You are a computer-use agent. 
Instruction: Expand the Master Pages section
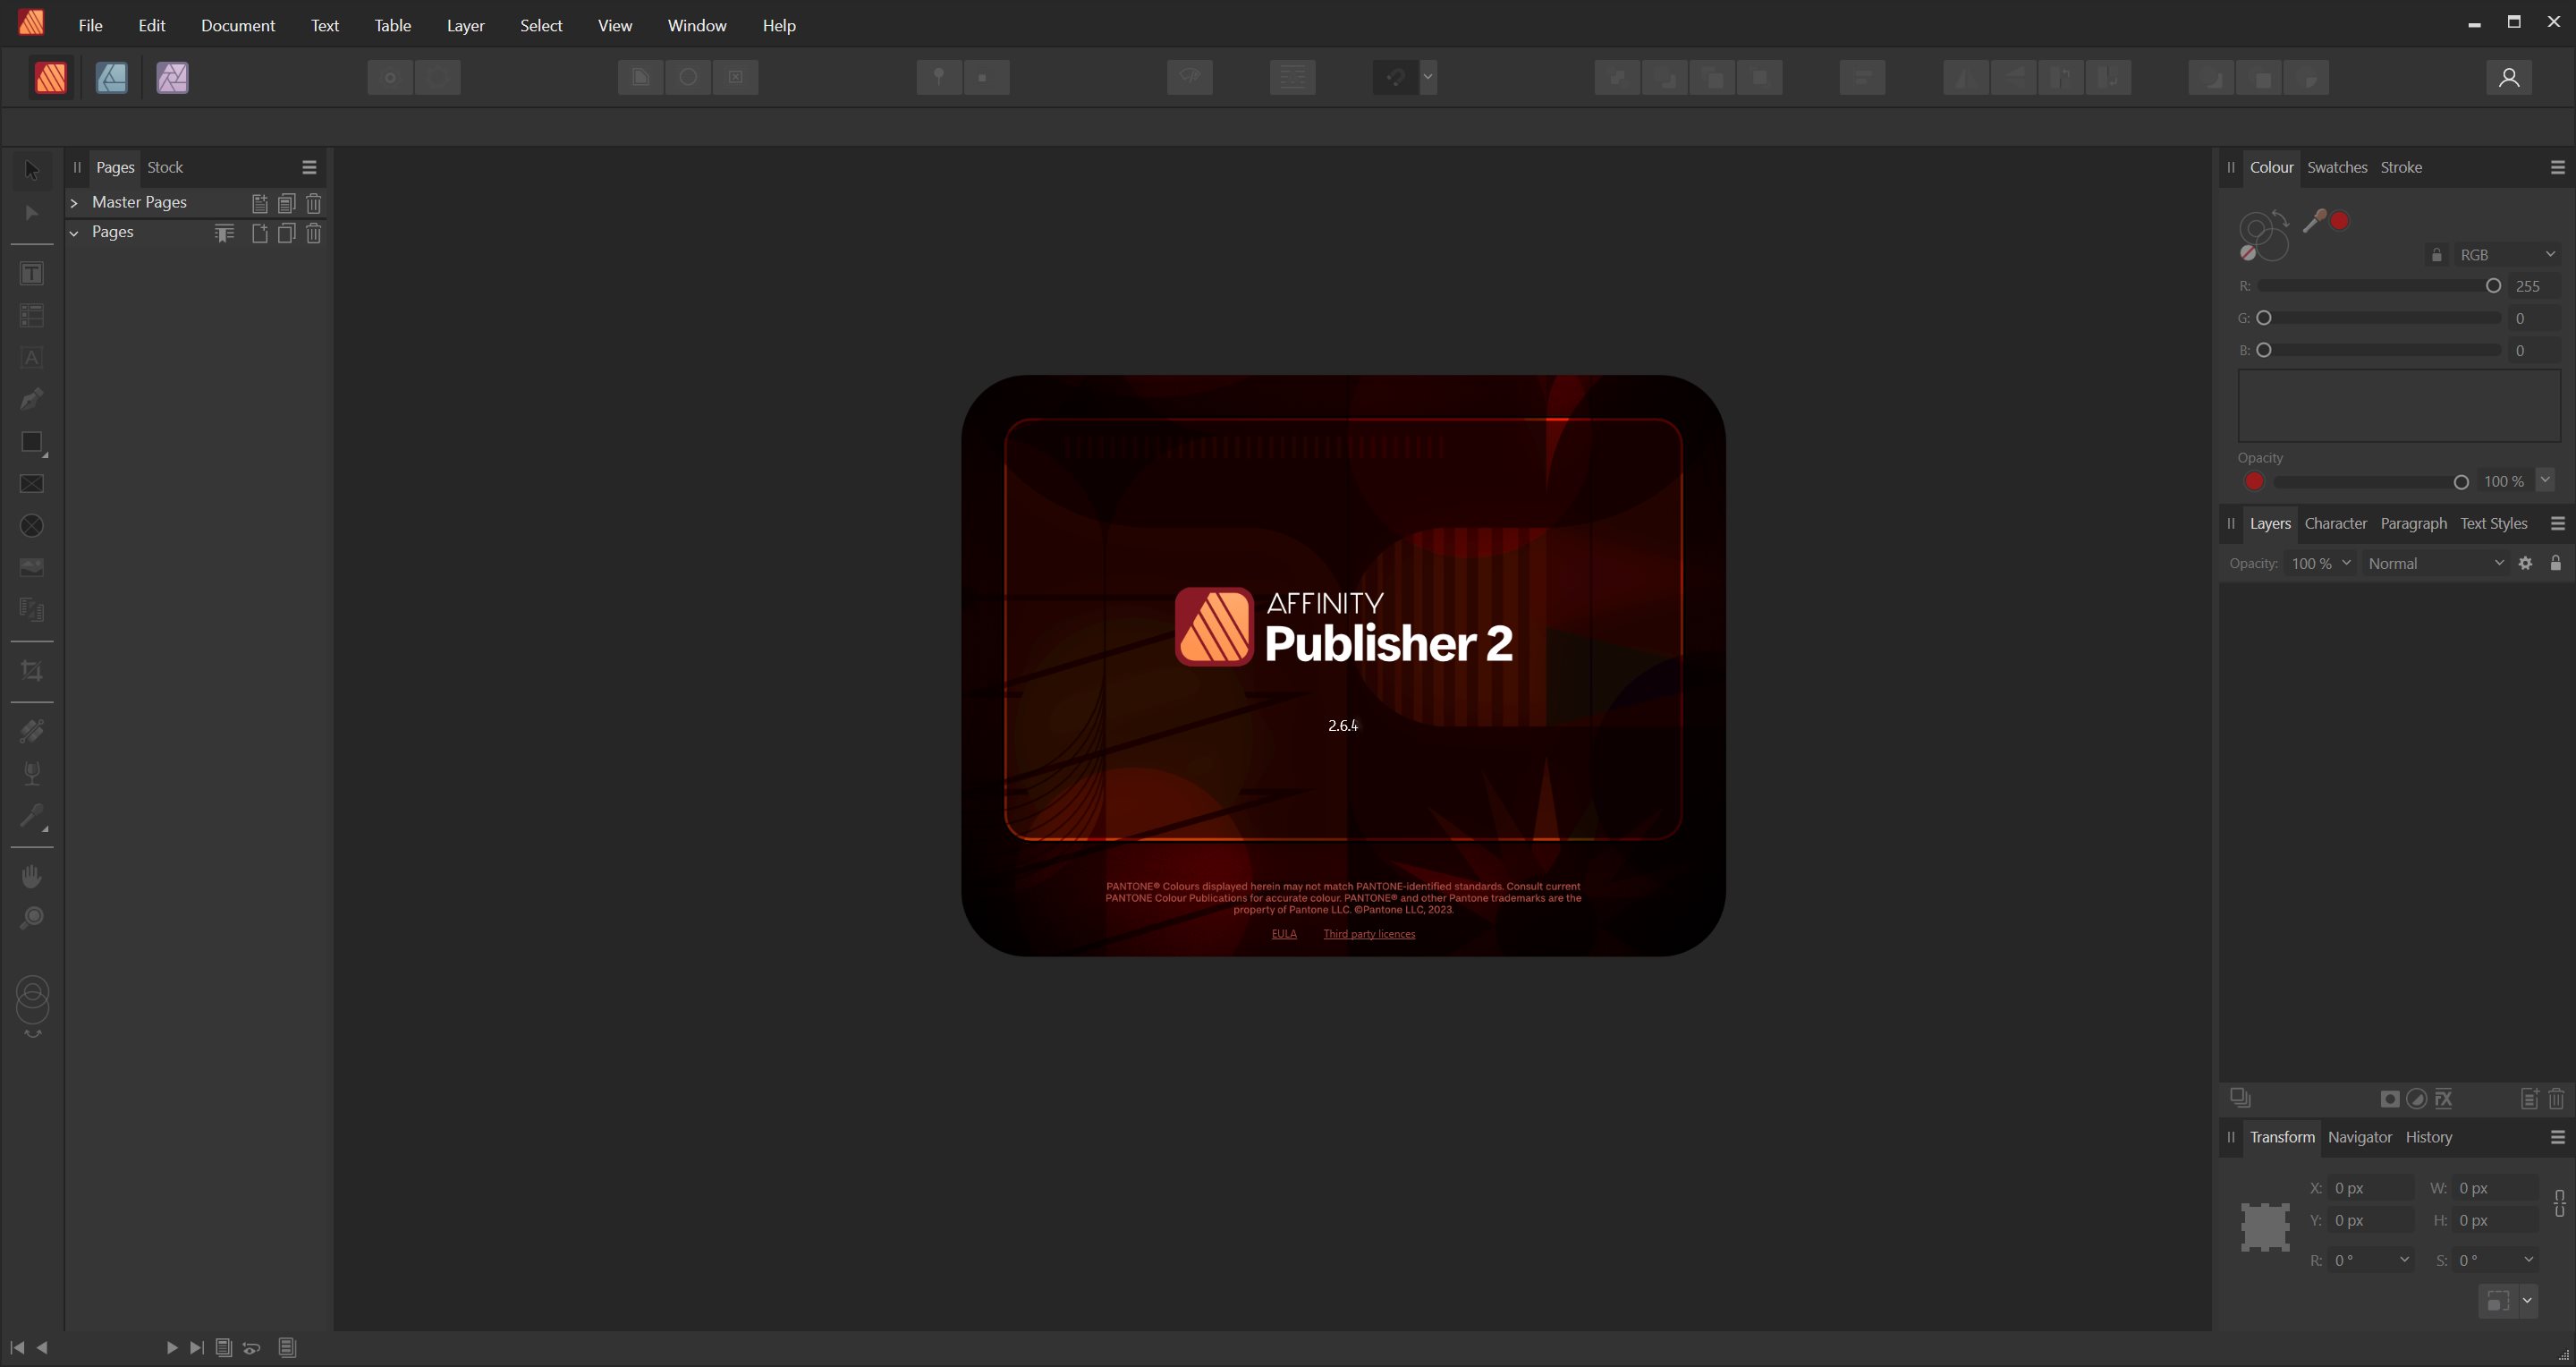74,203
